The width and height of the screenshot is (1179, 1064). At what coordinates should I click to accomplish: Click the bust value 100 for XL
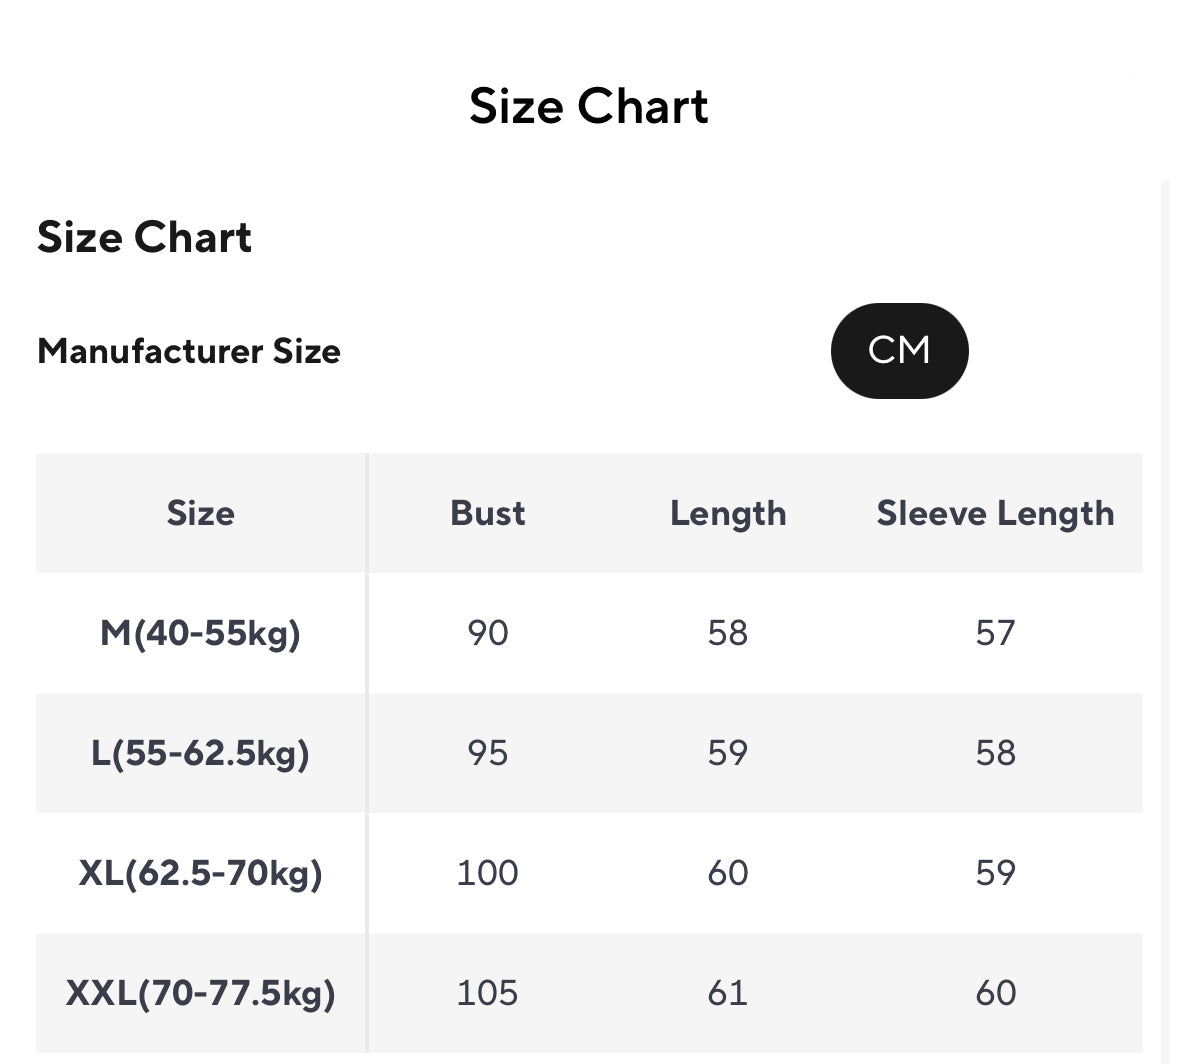point(487,873)
